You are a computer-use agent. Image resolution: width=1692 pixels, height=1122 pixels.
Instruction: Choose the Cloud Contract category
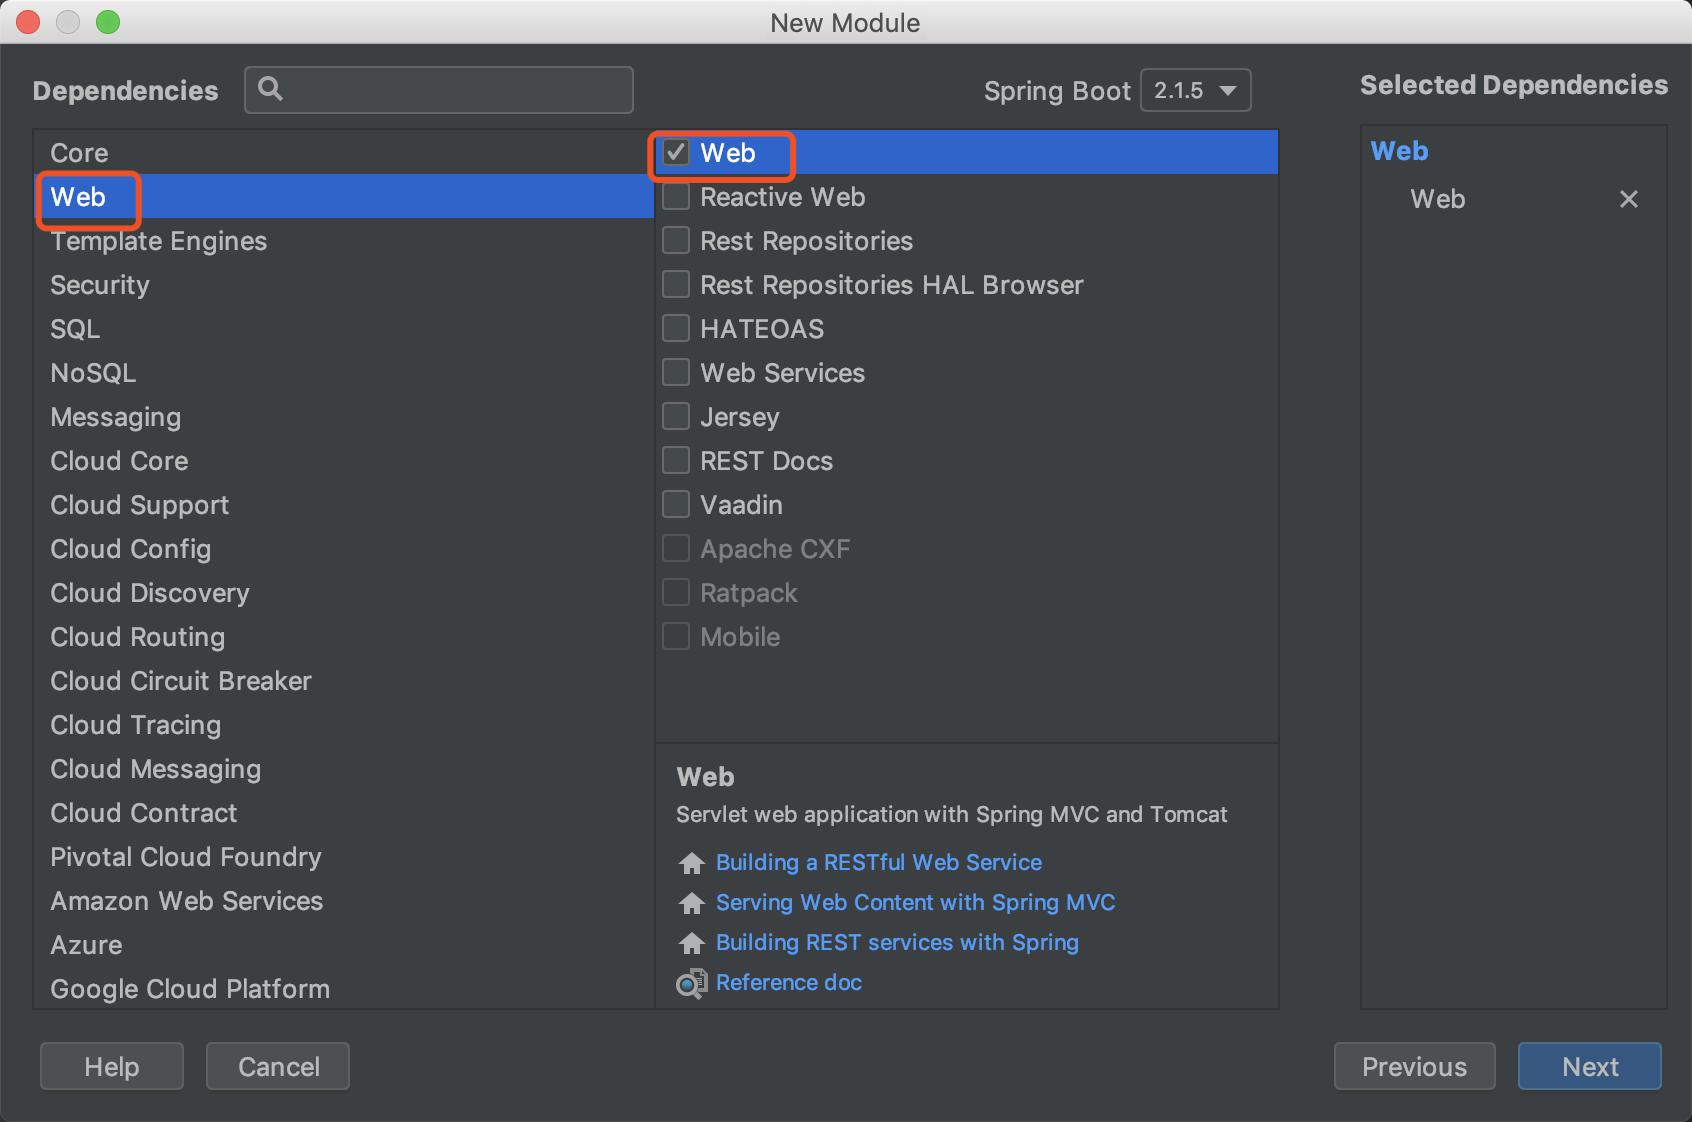pyautogui.click(x=344, y=813)
